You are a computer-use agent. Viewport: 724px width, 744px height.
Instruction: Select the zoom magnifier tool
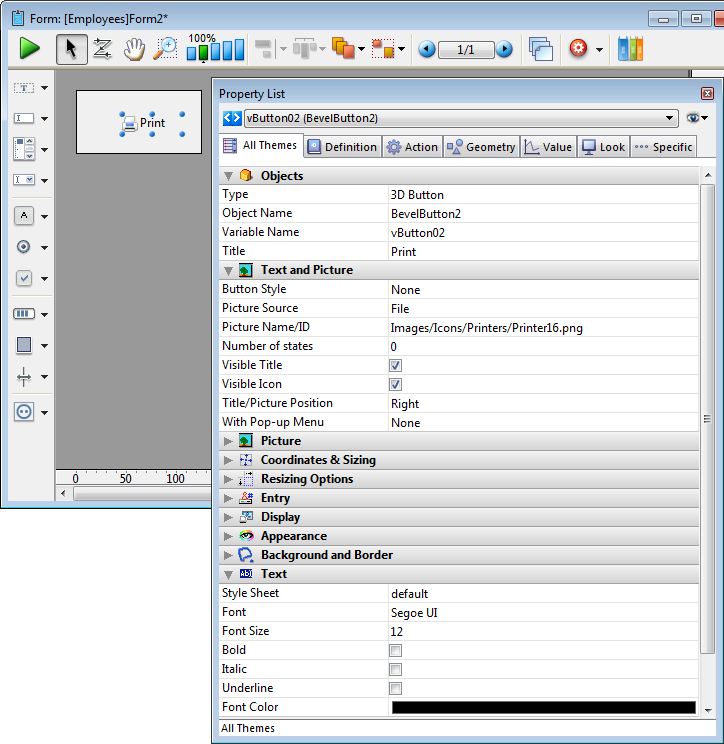[x=165, y=49]
